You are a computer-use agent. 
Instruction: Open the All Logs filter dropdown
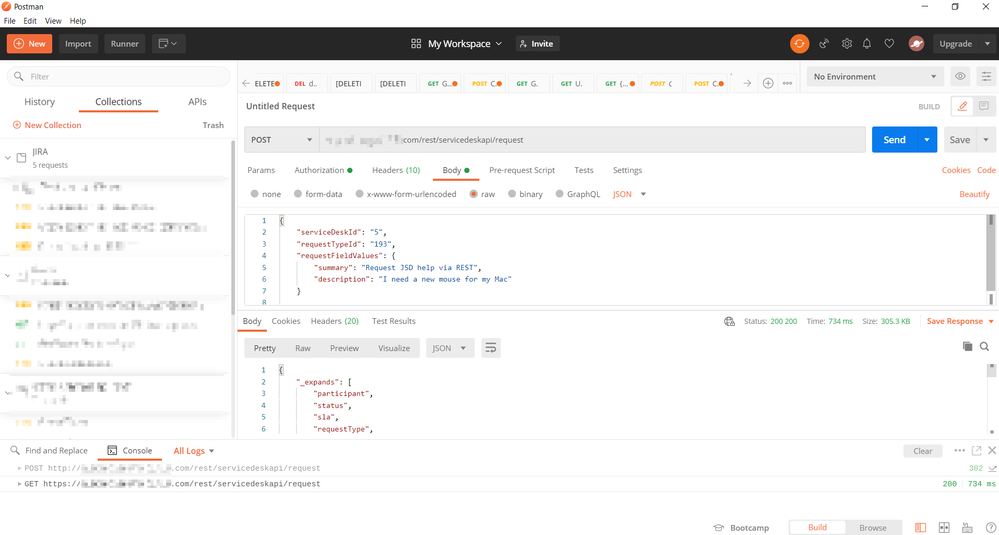(x=194, y=450)
